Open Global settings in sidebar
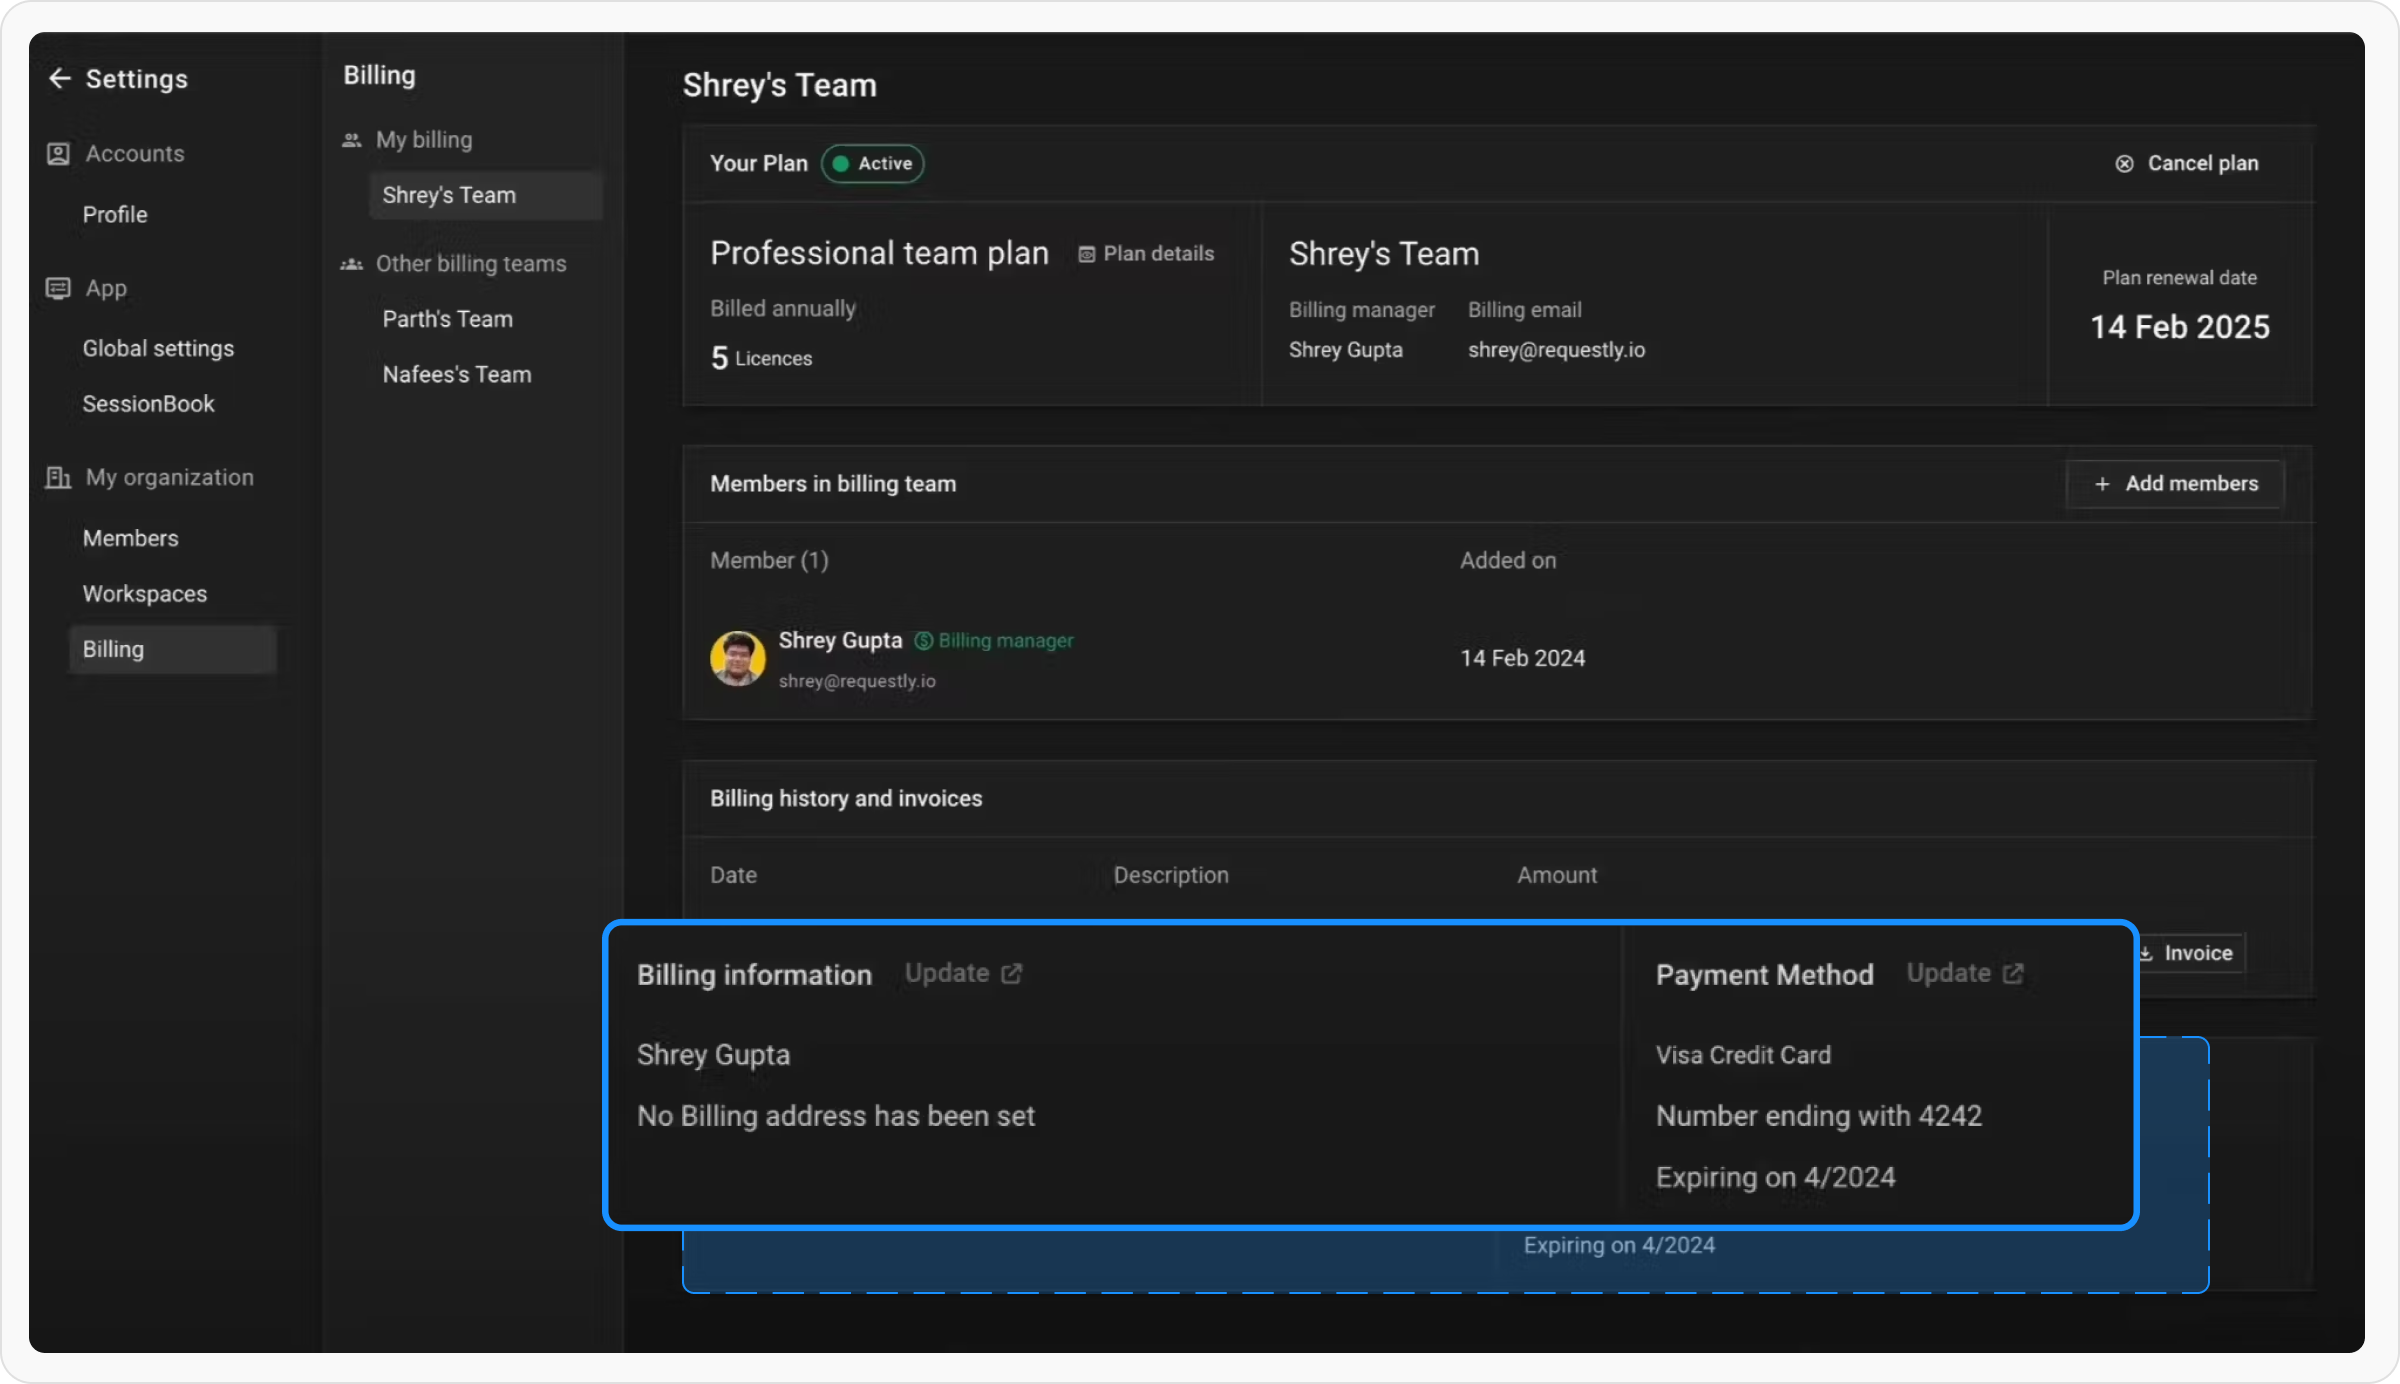Image resolution: width=2400 pixels, height=1384 pixels. [158, 349]
